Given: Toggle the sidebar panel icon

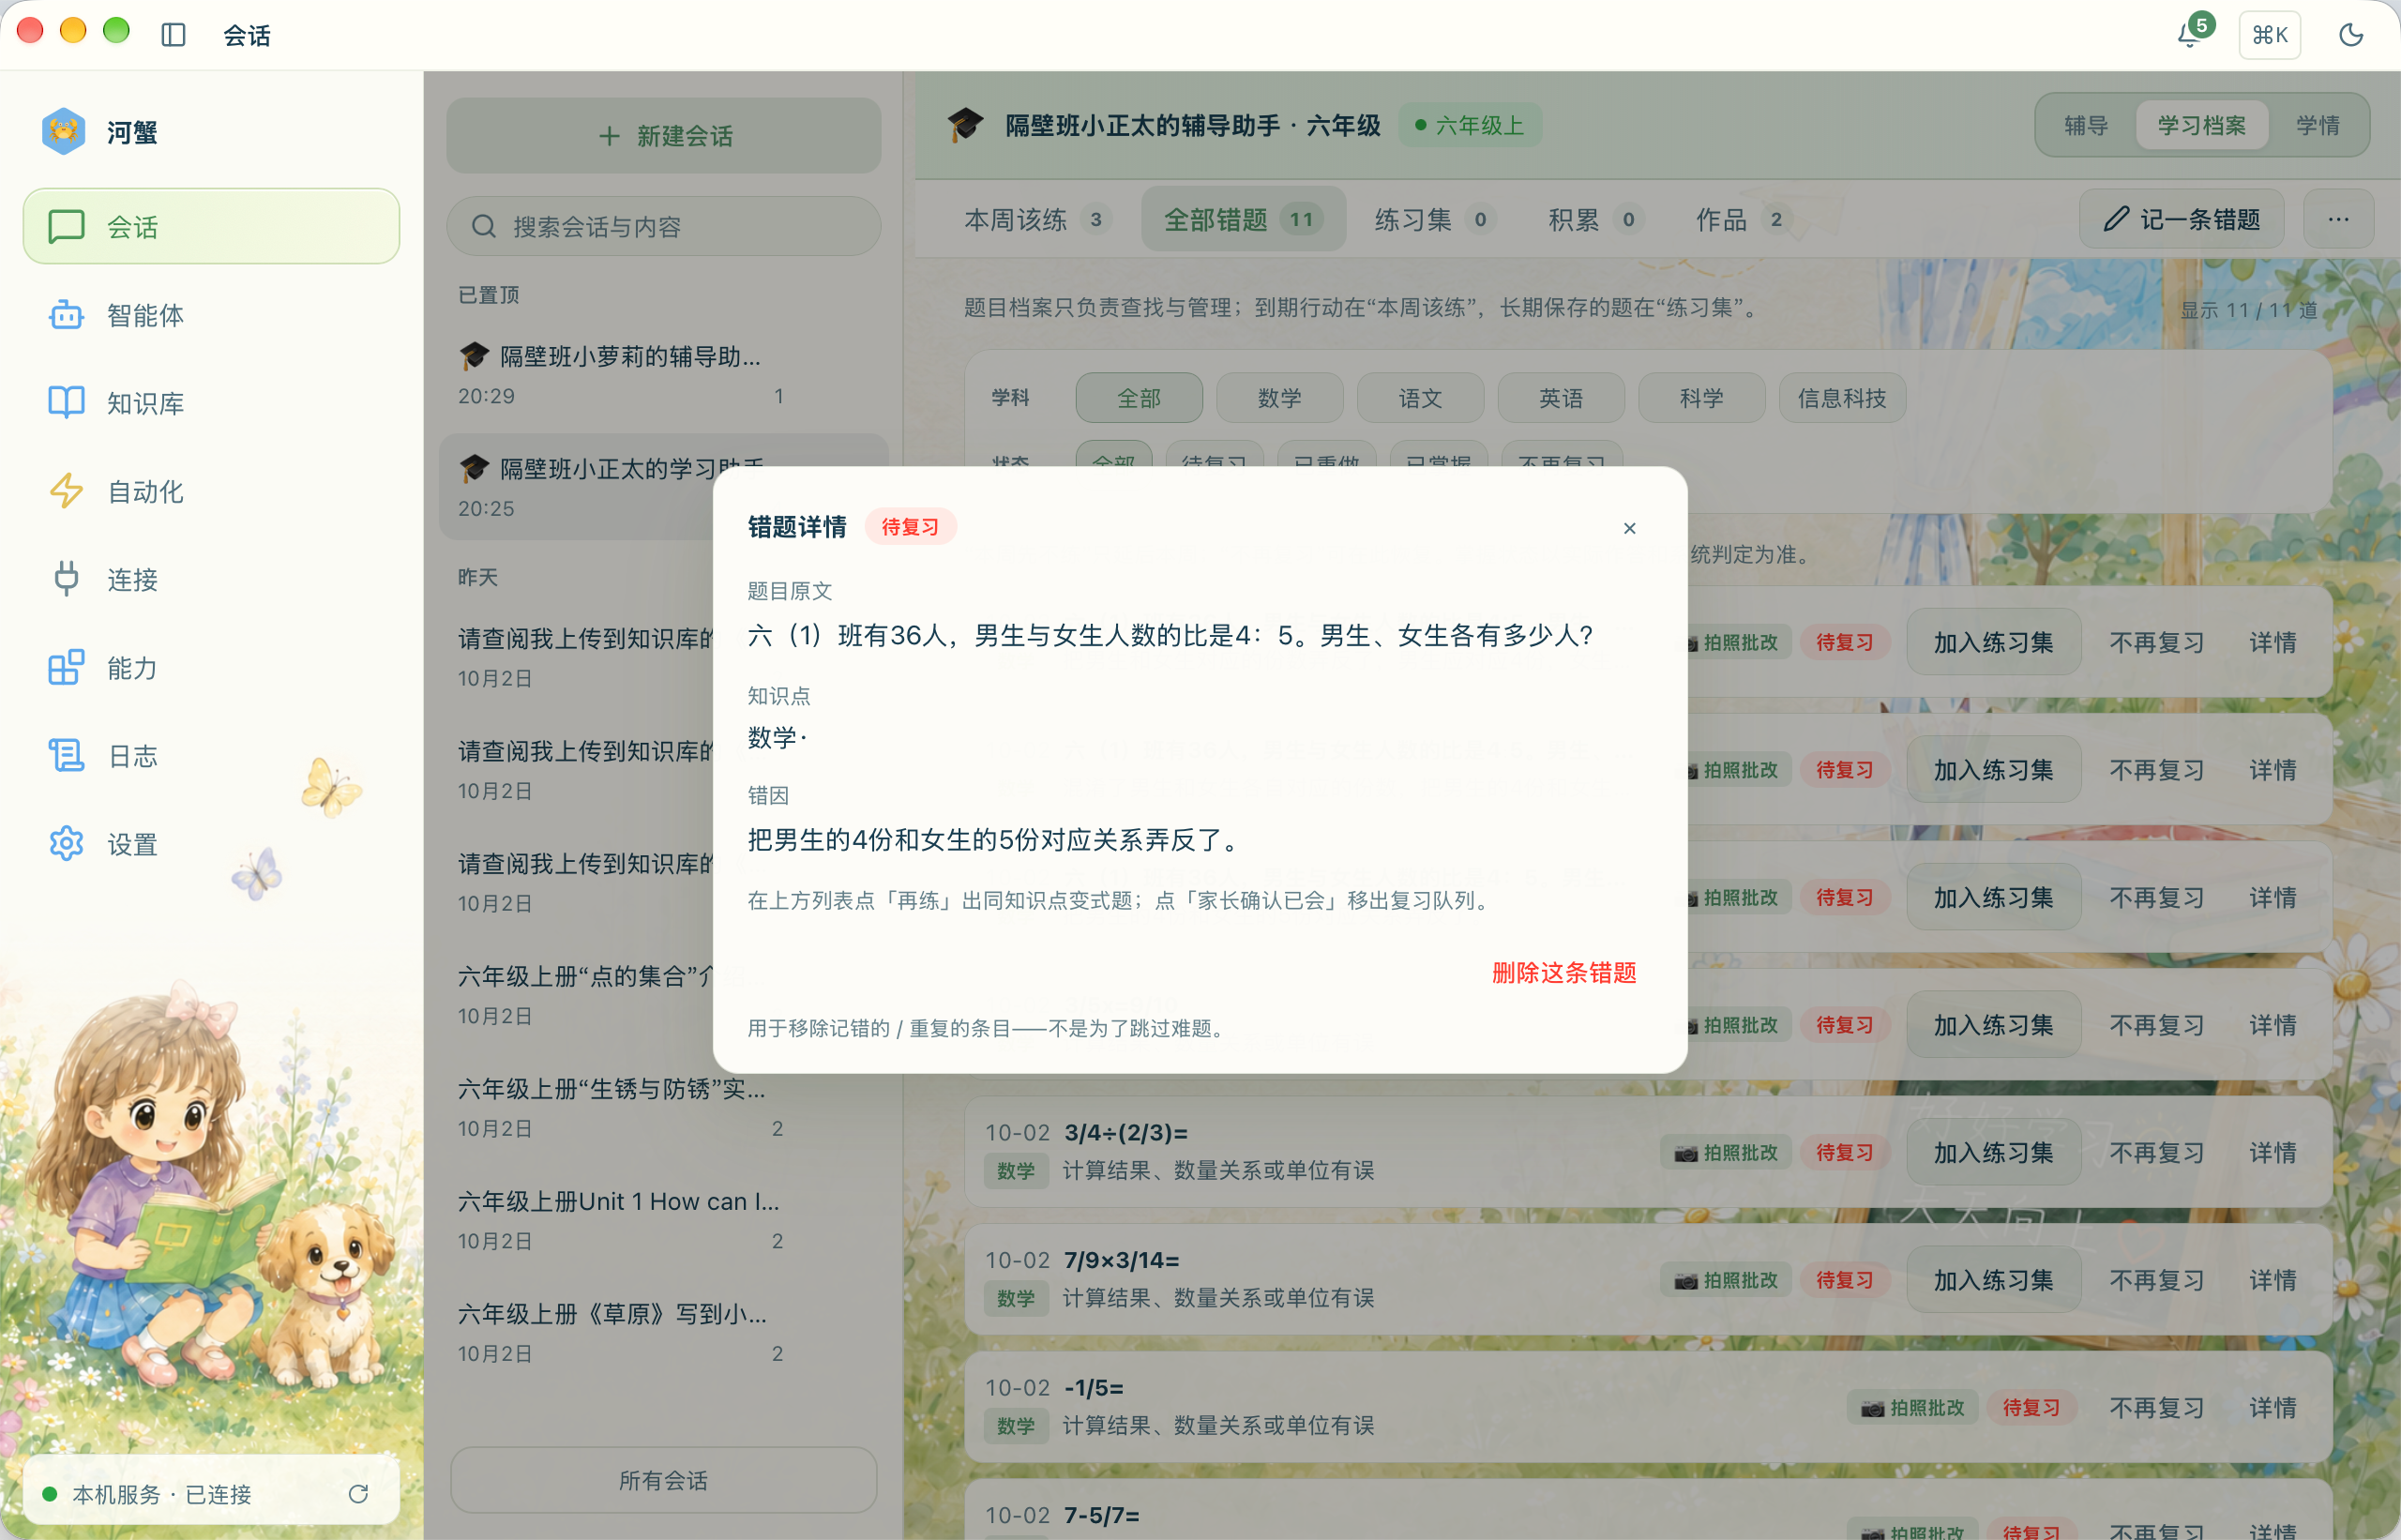Looking at the screenshot, I should pyautogui.click(x=173, y=35).
